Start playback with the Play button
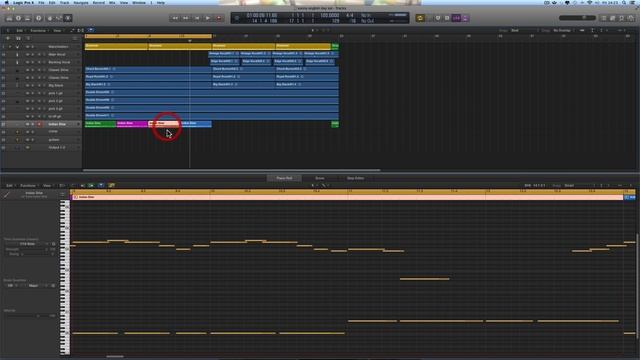This screenshot has height=360, width=640. 208,18
